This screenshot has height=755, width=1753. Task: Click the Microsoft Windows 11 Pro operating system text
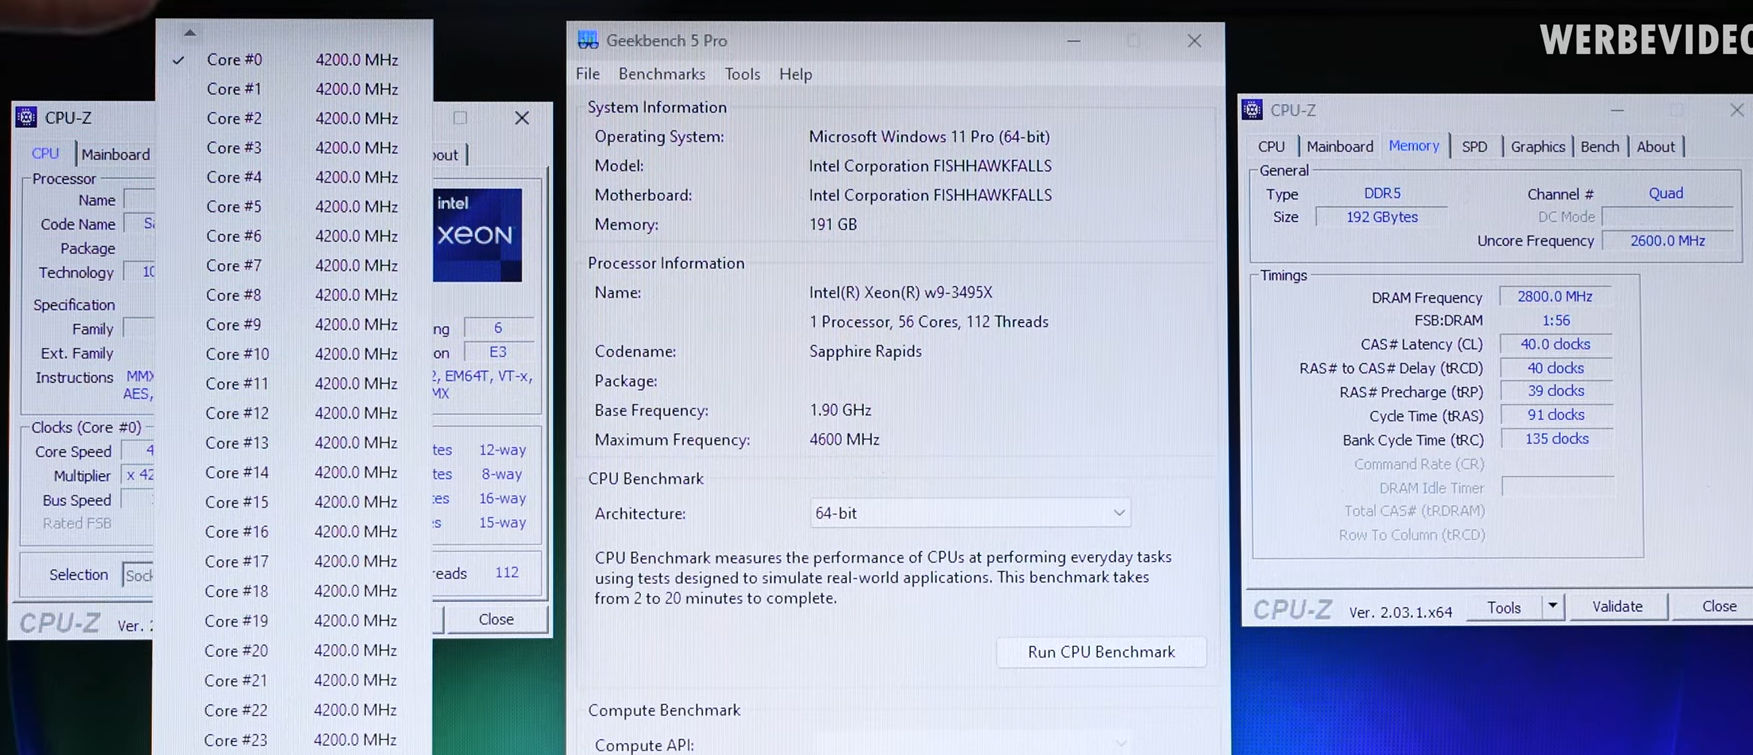coord(929,137)
